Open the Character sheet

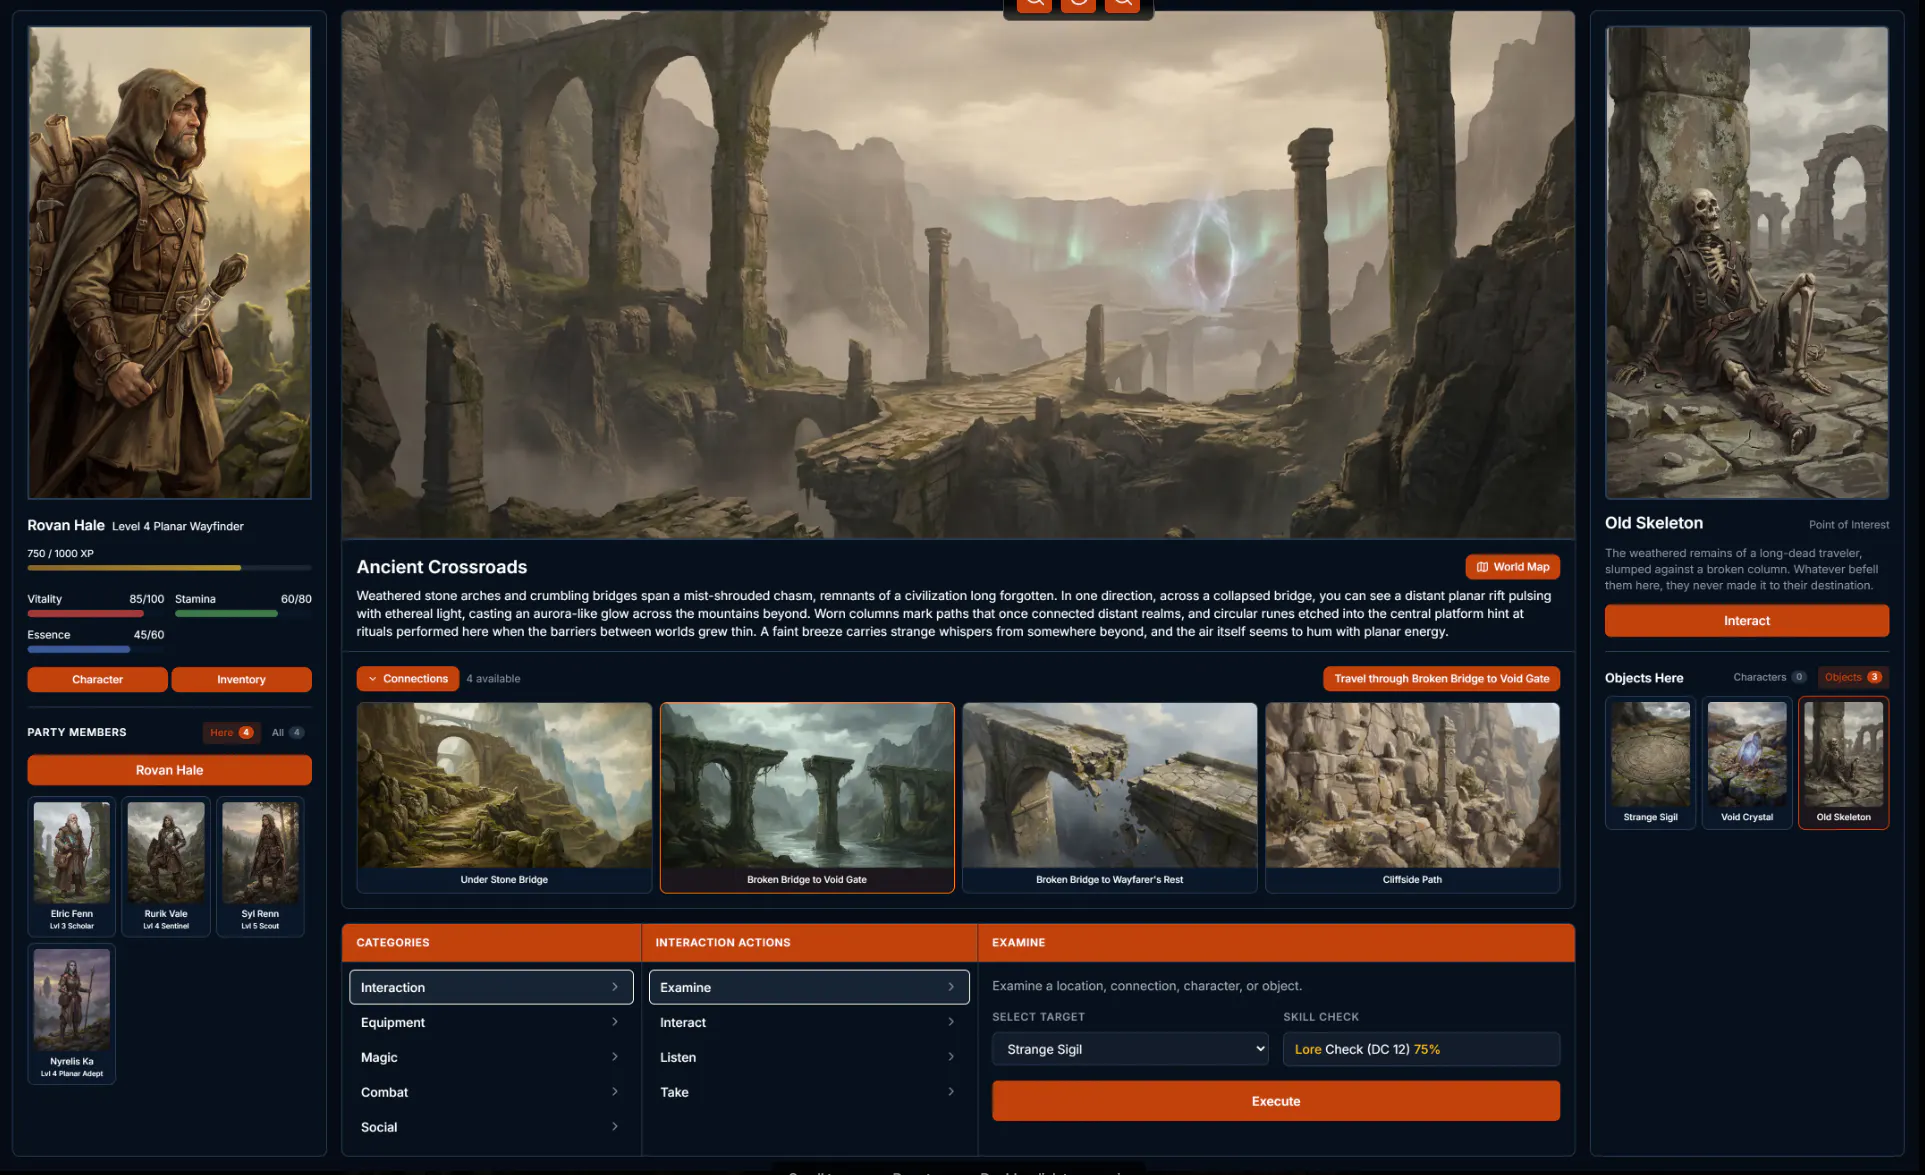pyautogui.click(x=98, y=680)
